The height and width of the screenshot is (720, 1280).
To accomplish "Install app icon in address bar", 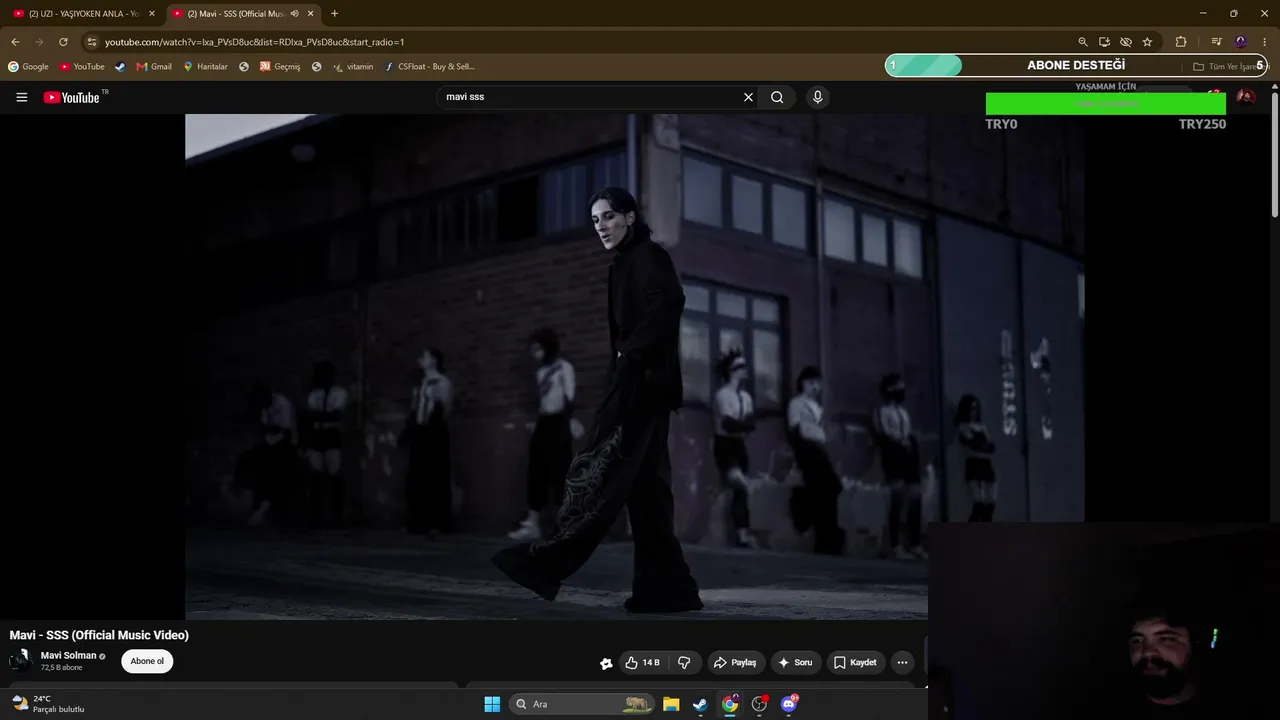I will [x=1104, y=42].
